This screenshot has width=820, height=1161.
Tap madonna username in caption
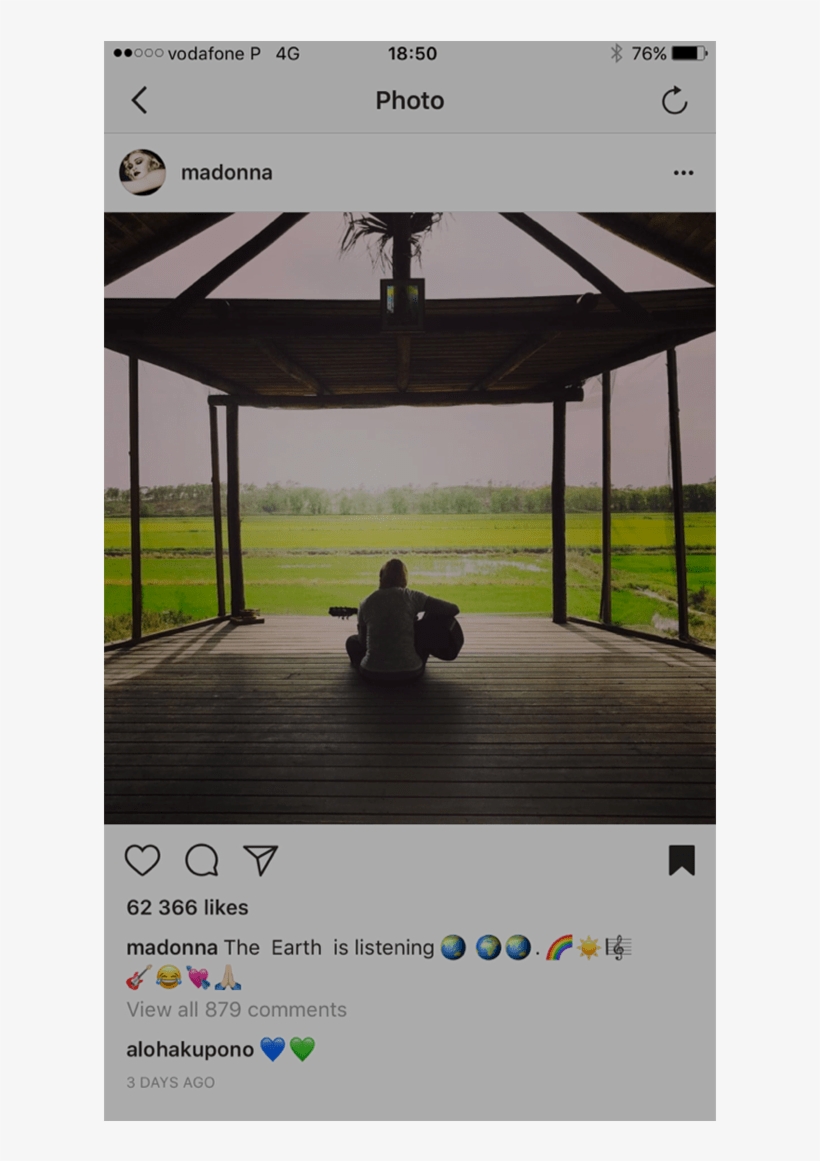[x=171, y=947]
